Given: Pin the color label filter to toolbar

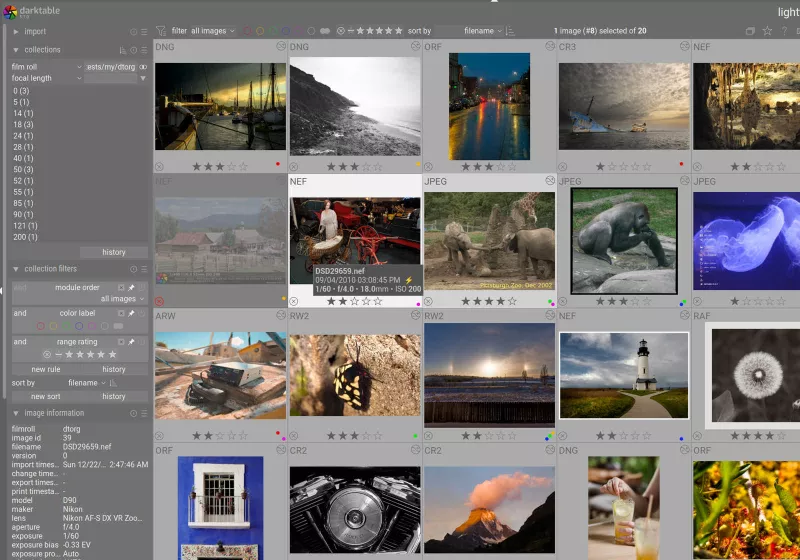Looking at the screenshot, I should pos(132,313).
